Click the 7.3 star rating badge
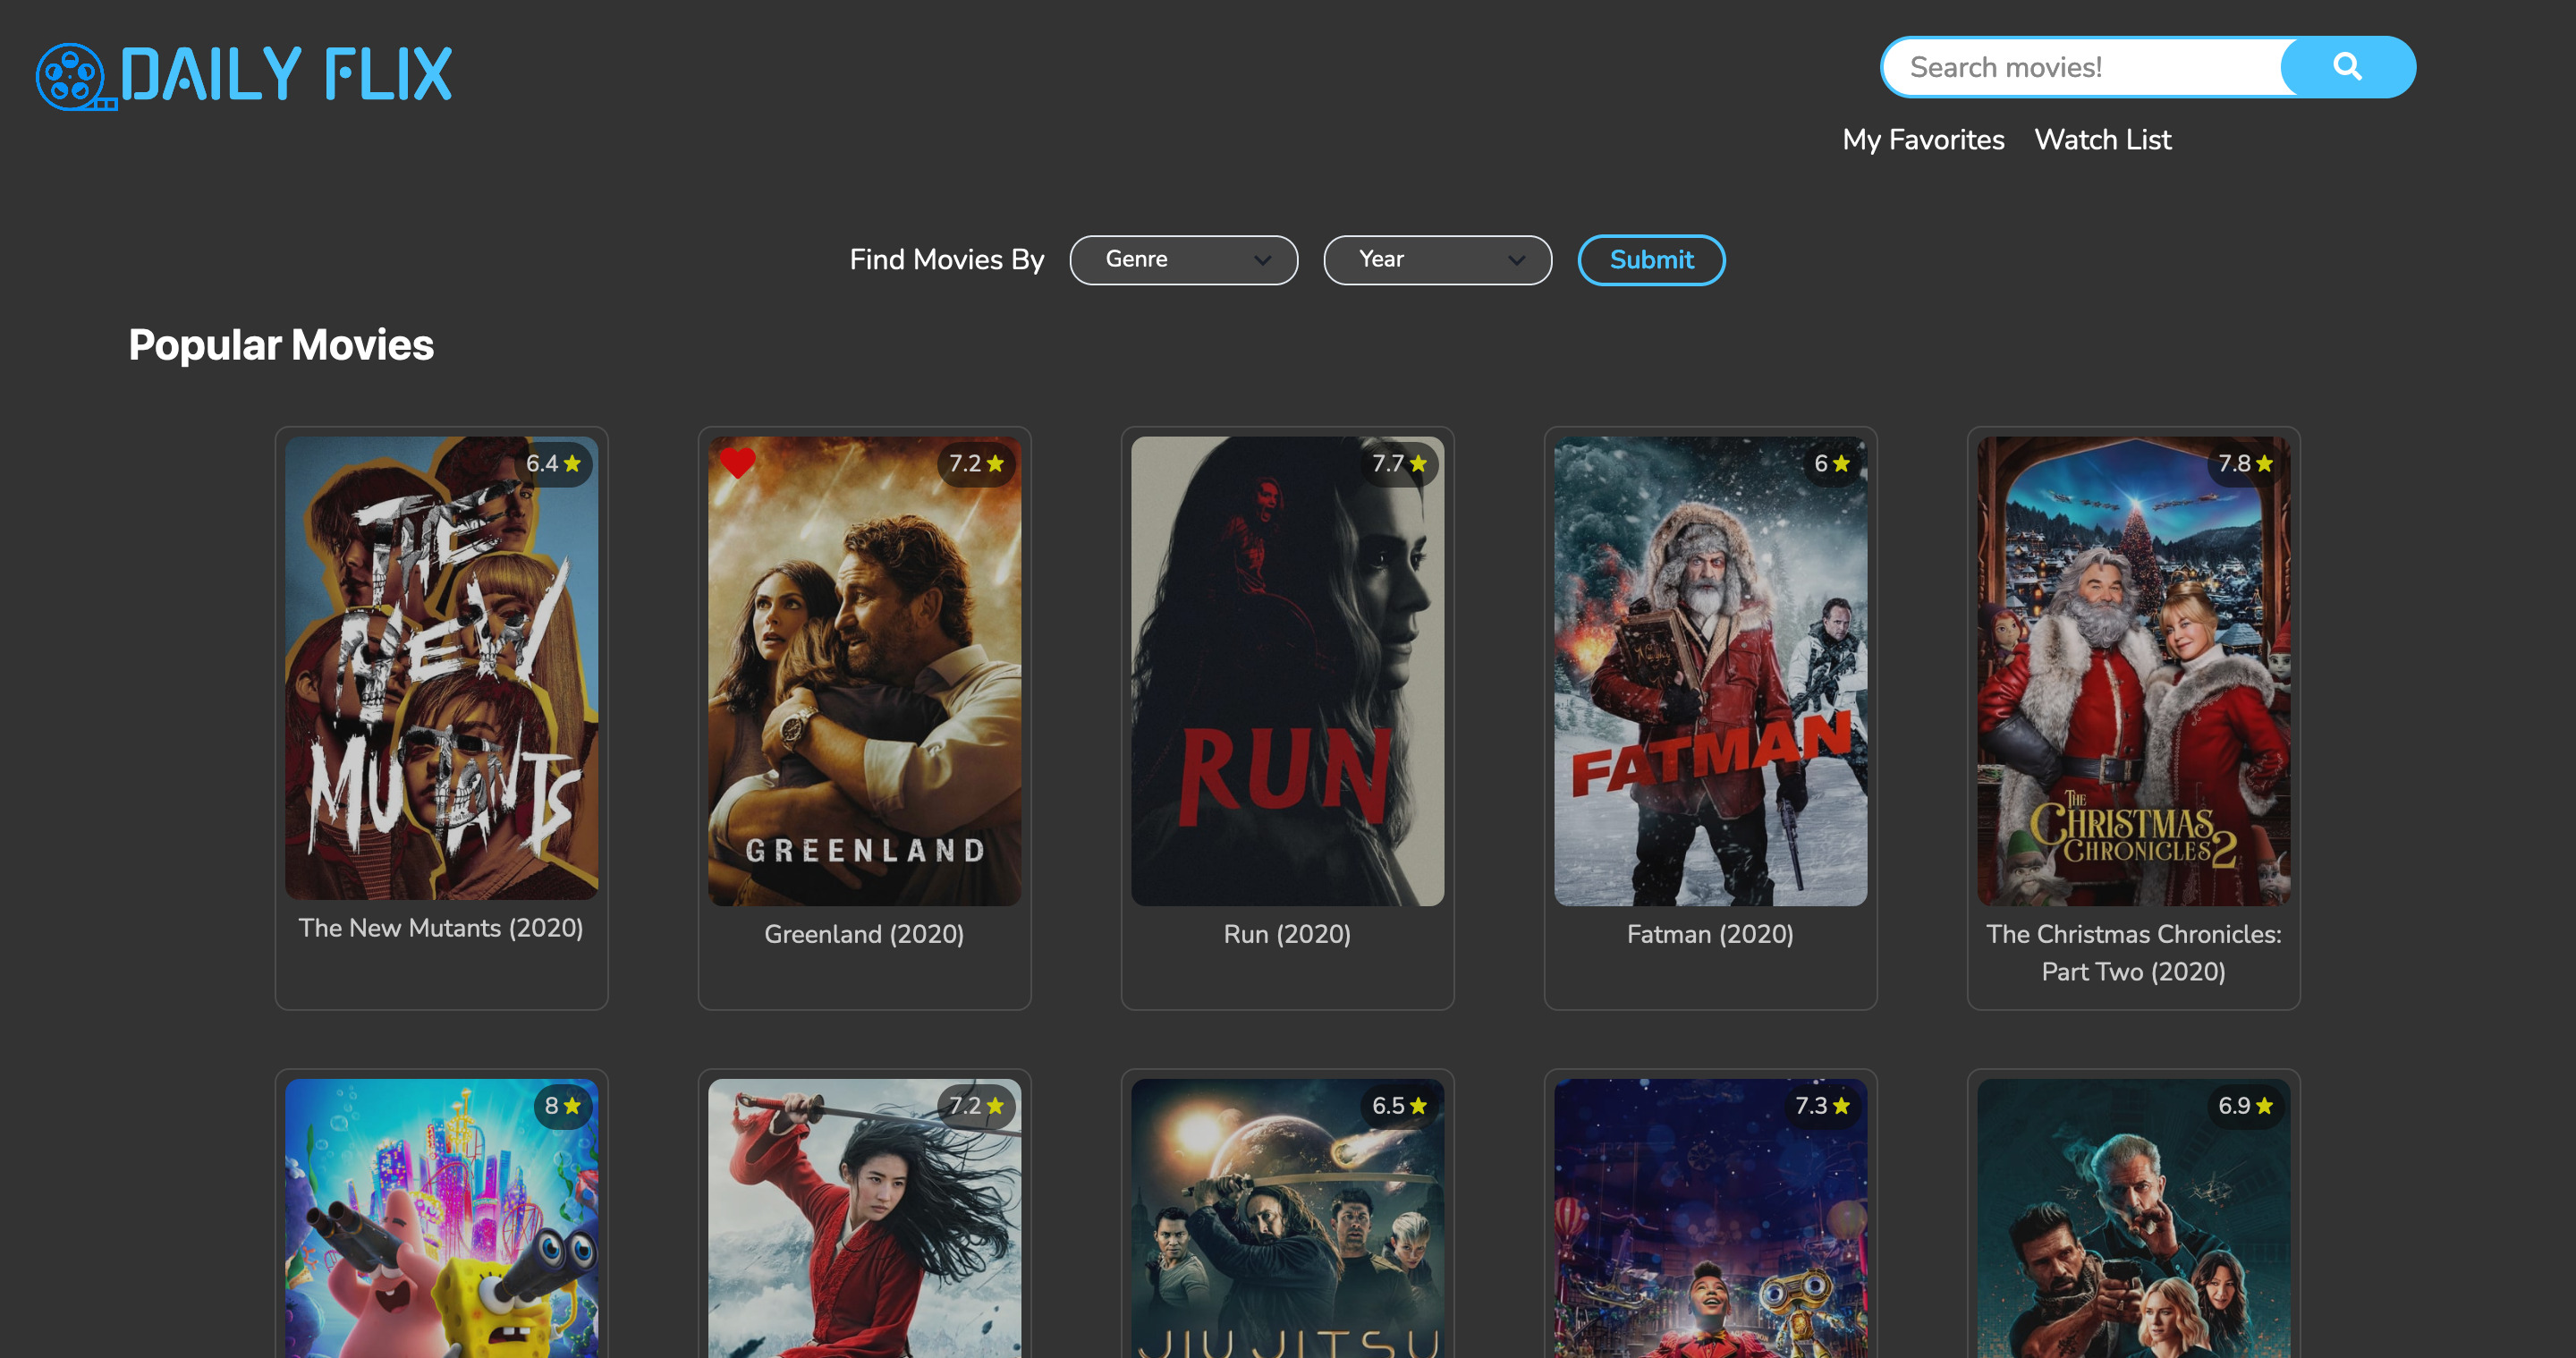Viewport: 2576px width, 1358px height. click(1822, 1106)
